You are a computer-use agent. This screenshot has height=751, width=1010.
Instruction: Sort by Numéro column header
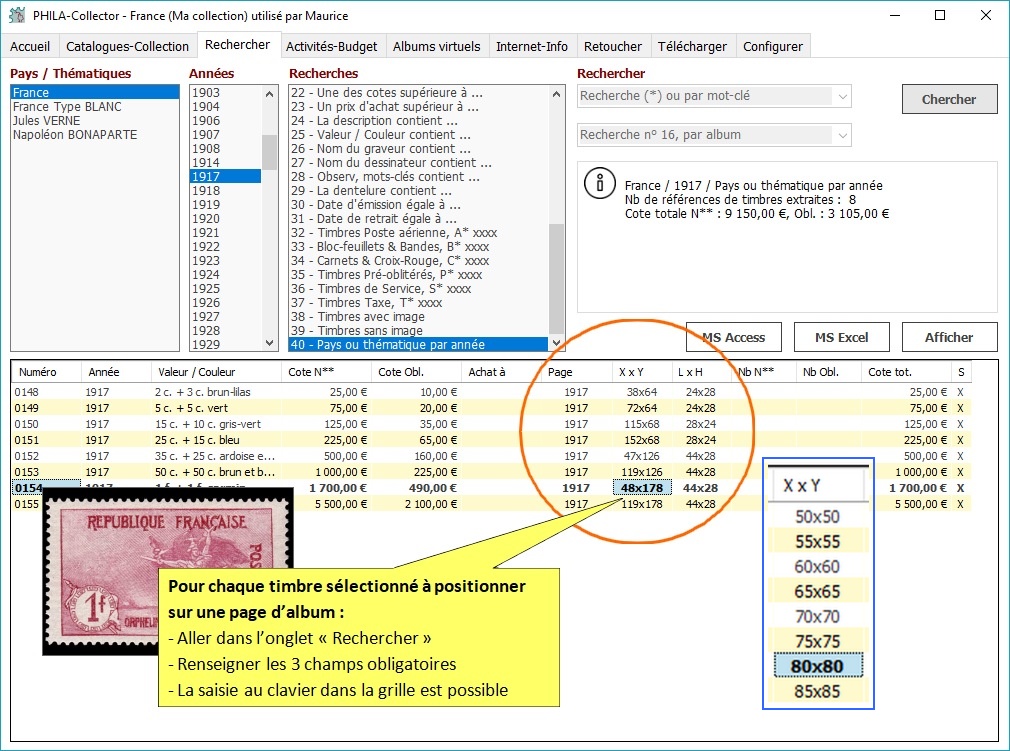[46, 372]
